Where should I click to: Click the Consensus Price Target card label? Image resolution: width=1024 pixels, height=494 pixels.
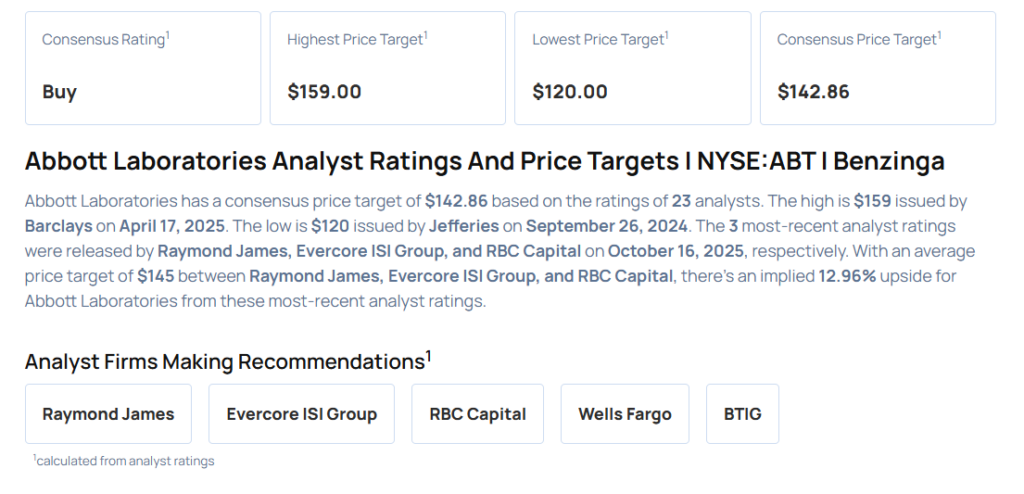[x=859, y=39]
